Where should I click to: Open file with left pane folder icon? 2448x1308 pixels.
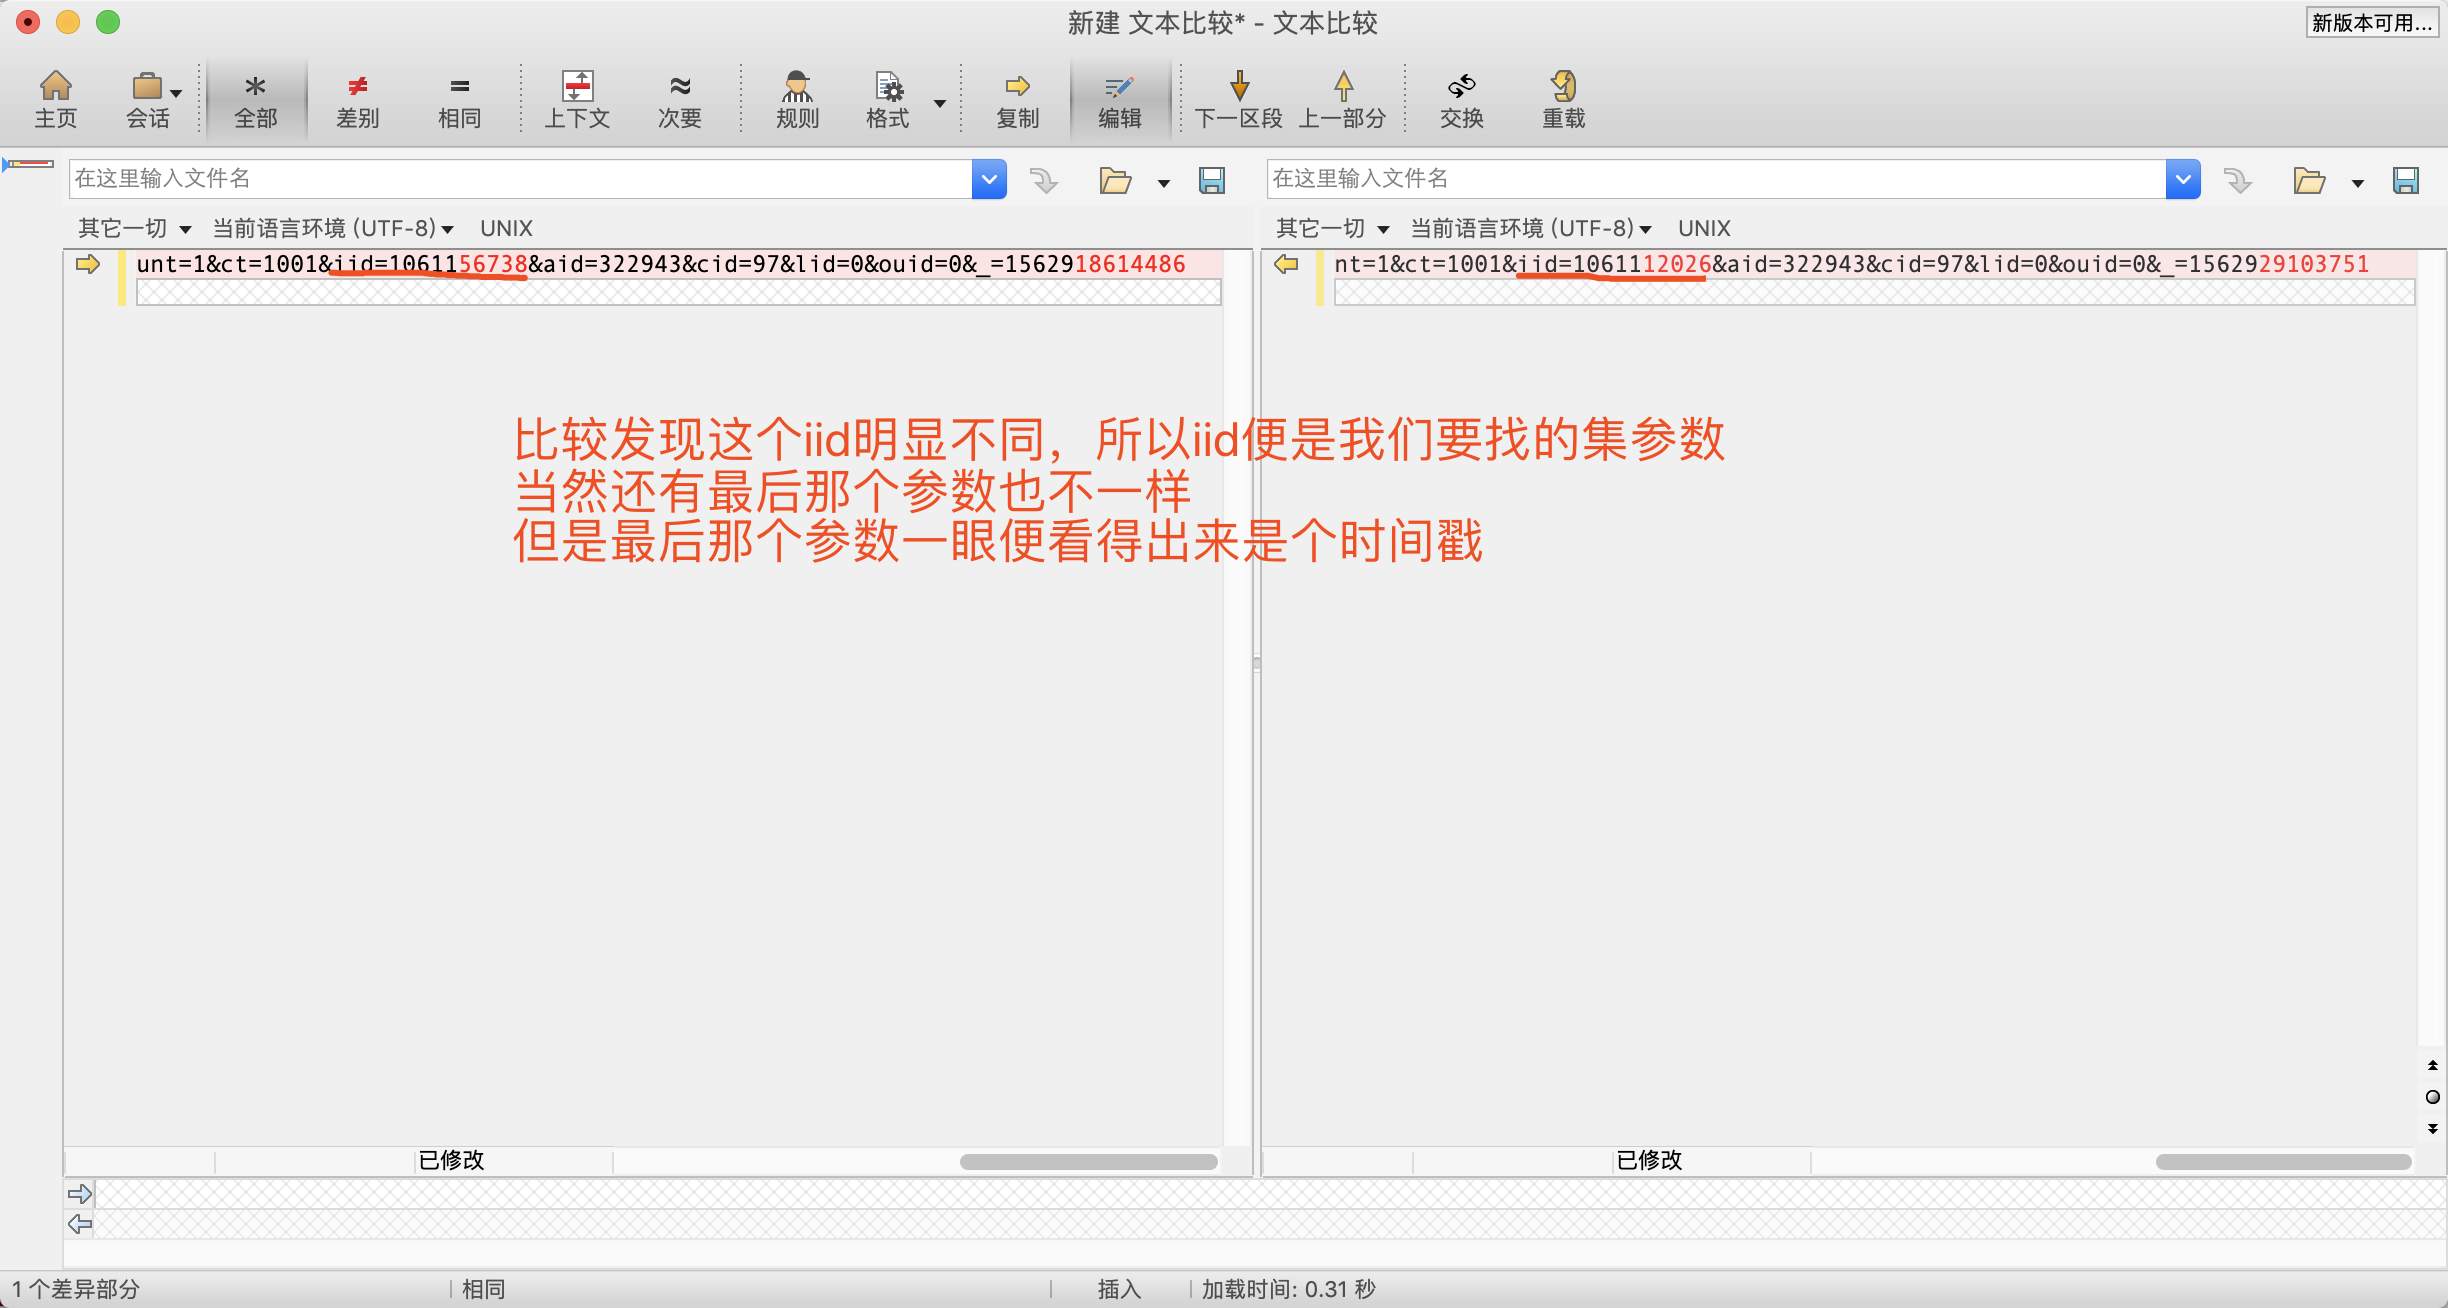1115,180
